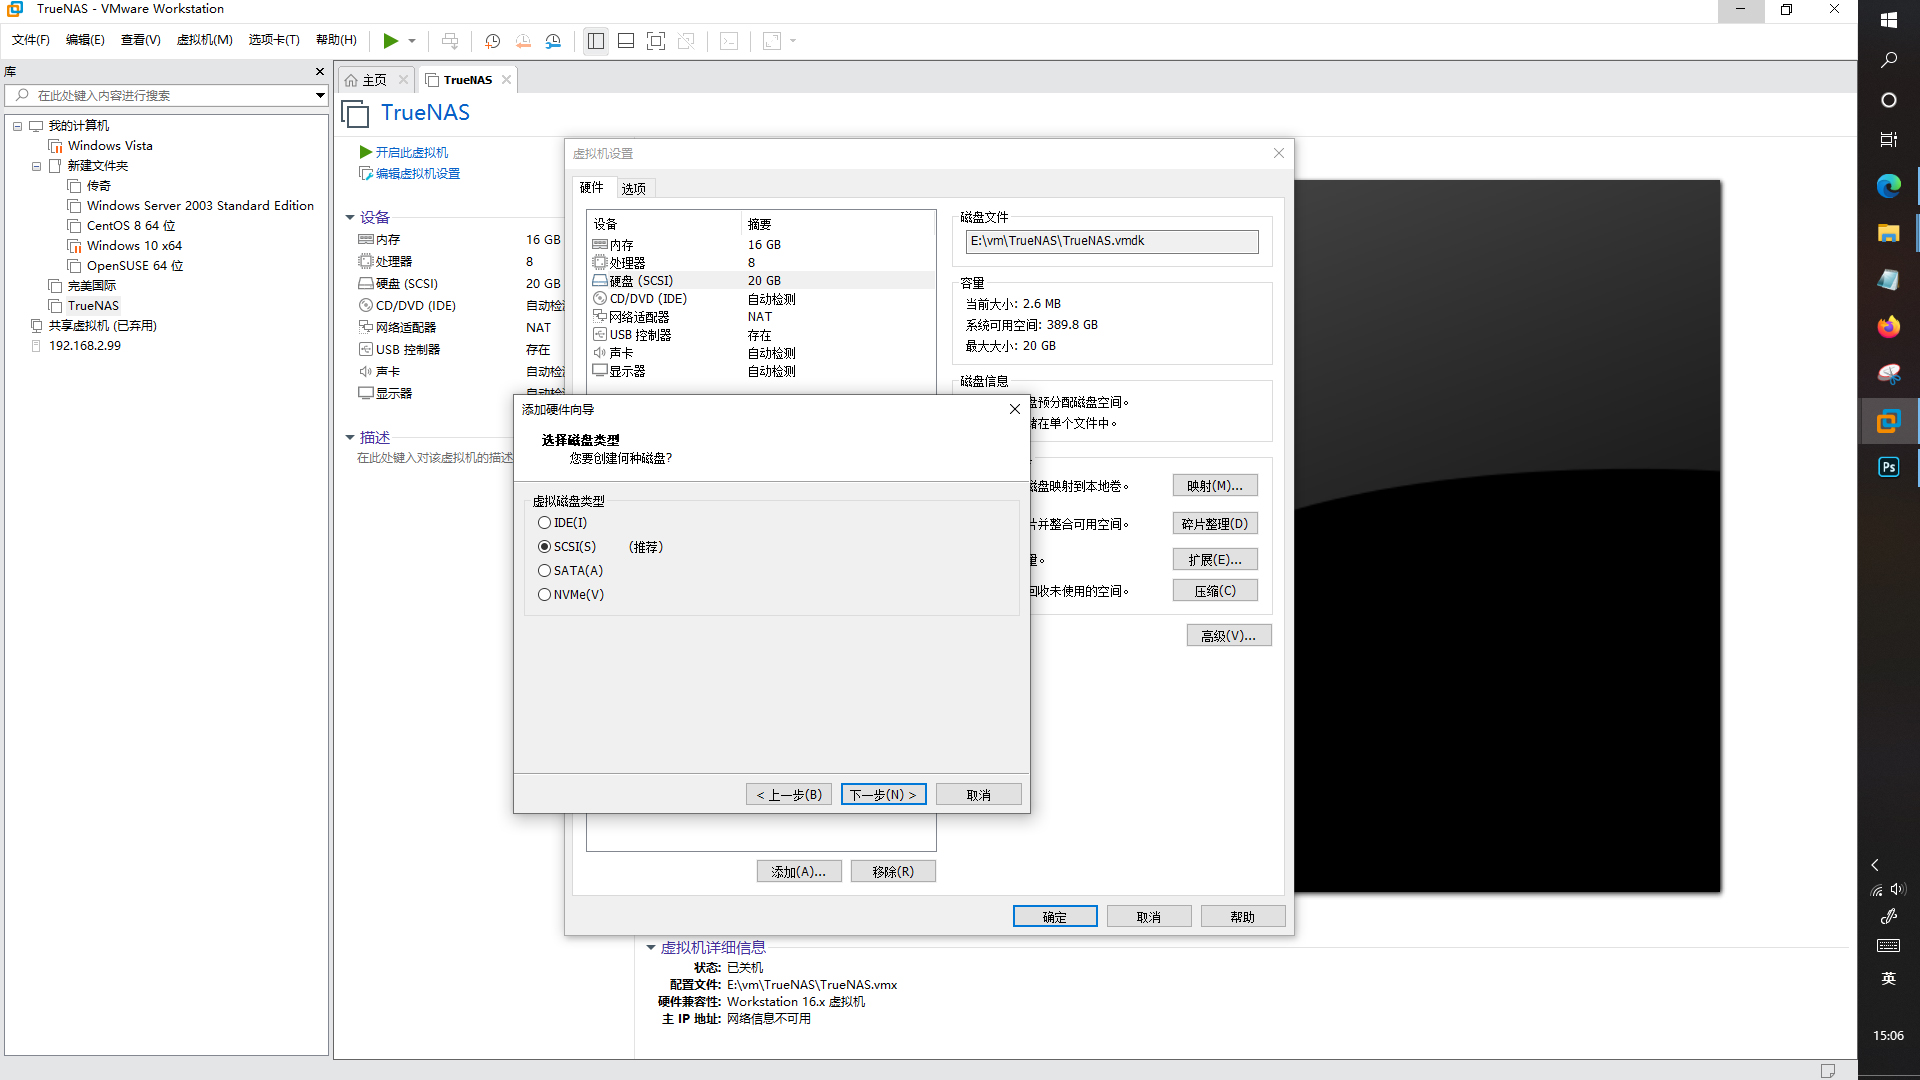This screenshot has height=1080, width=1920.
Task: Collapse the 我的计算机 tree node
Action: point(17,126)
